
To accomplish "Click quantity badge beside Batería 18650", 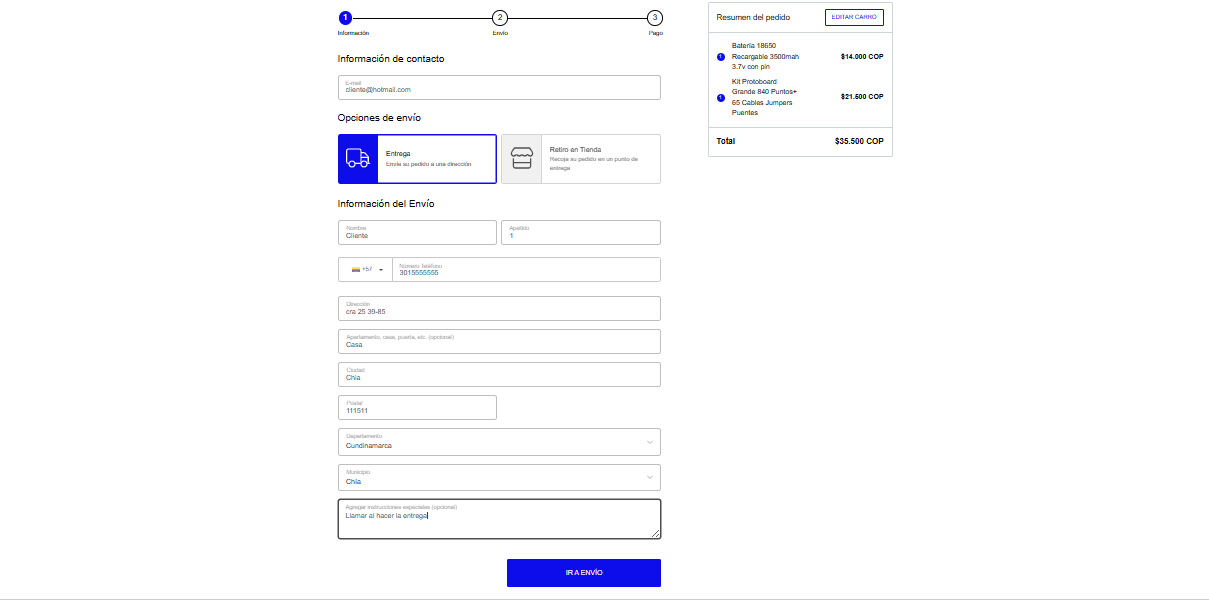I will pos(721,56).
